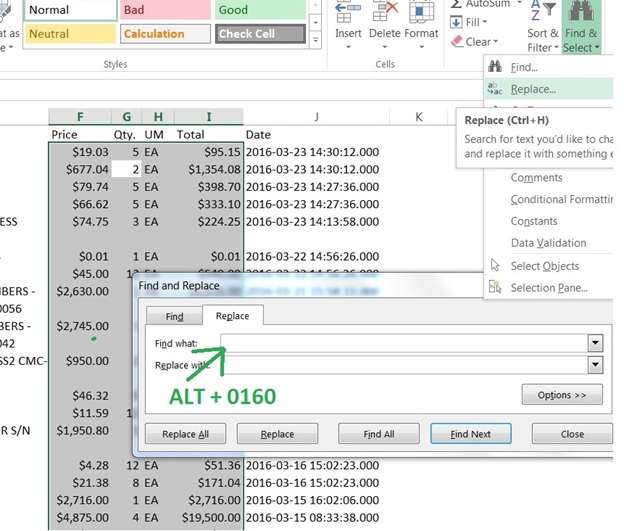Expand the Replace with history dropdown
The width and height of the screenshot is (624, 531).
[595, 365]
